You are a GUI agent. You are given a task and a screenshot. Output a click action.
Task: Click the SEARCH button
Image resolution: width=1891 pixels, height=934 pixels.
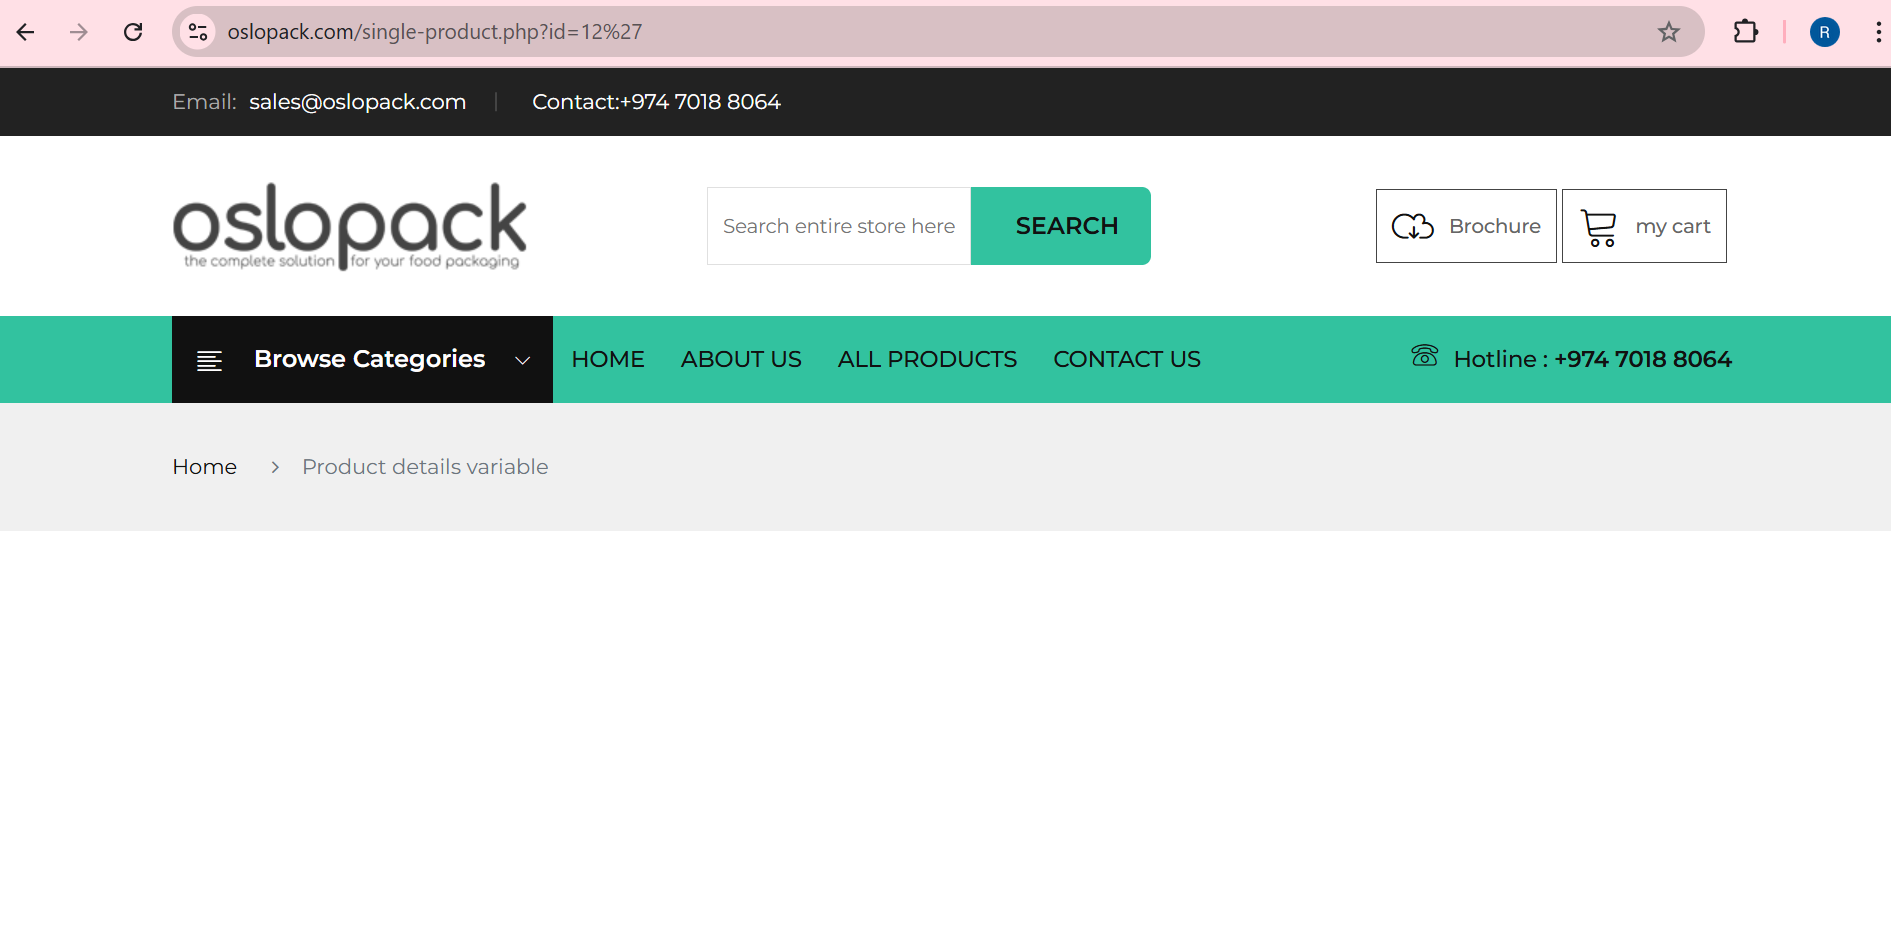(1065, 226)
